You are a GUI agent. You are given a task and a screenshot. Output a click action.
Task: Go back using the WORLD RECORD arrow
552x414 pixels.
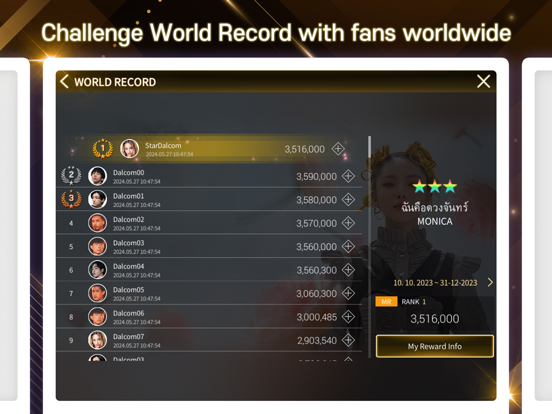pos(64,81)
